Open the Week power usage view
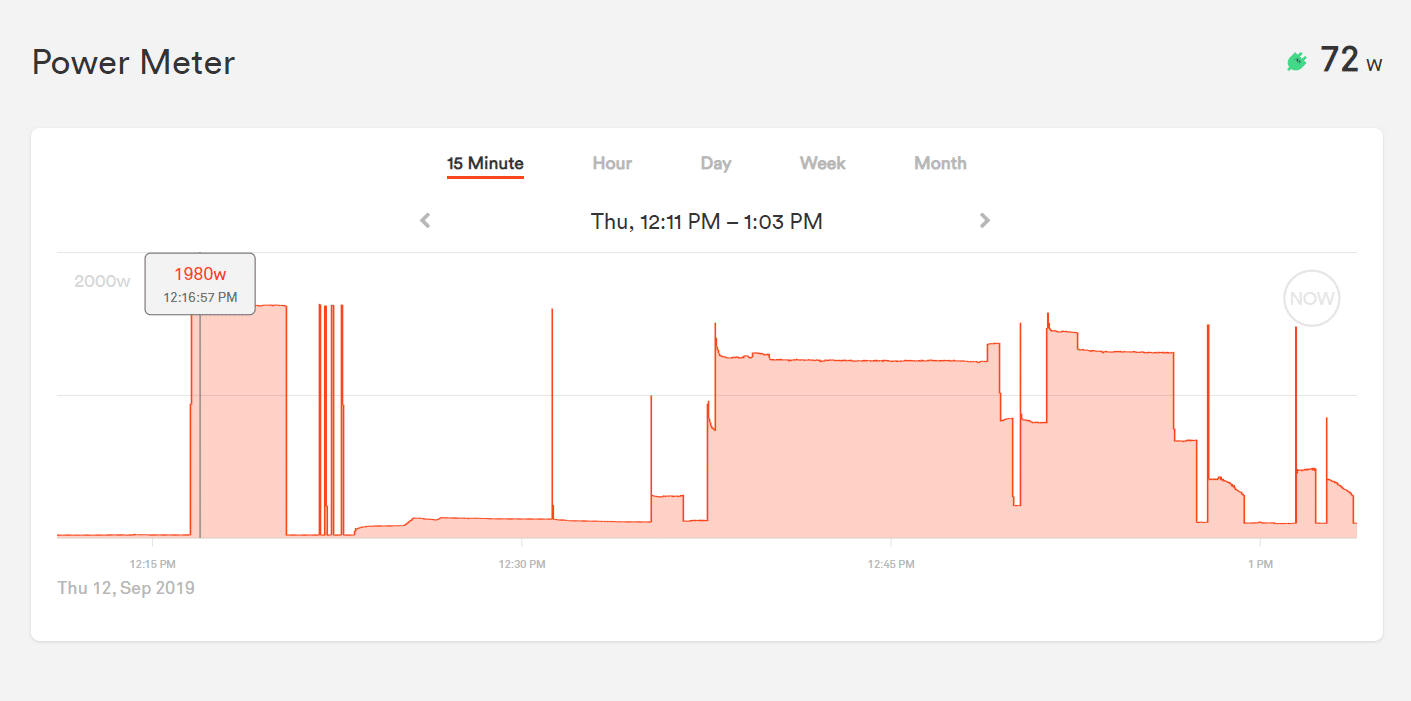Screen dimensions: 1411x701 pos(822,163)
